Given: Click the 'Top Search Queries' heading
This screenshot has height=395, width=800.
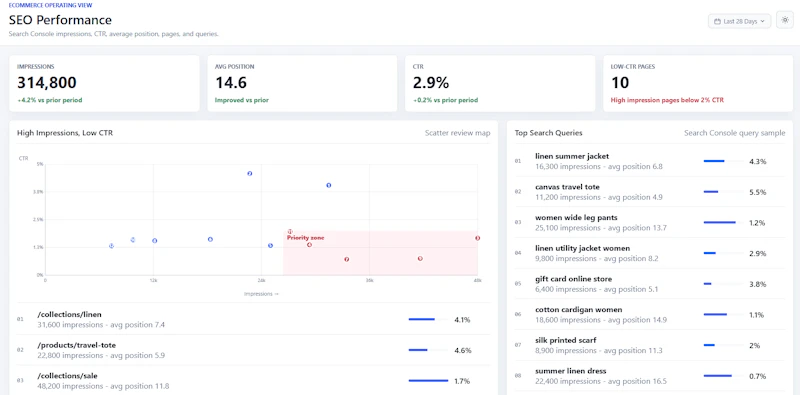Looking at the screenshot, I should click(548, 133).
